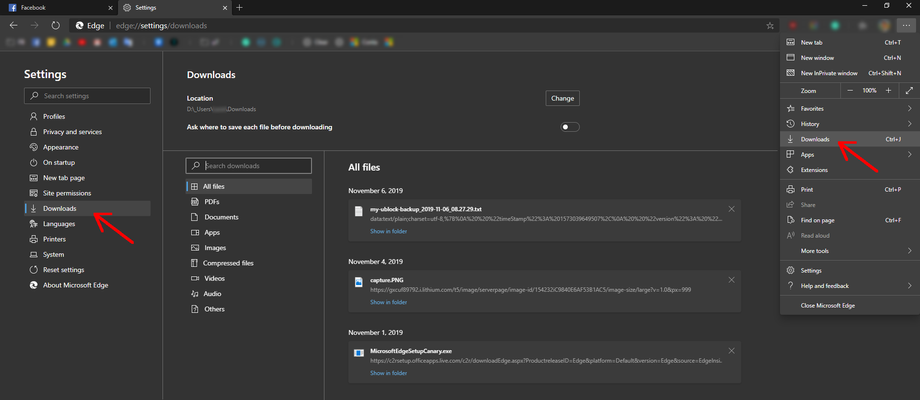Toggle Ask where to save each file
The height and width of the screenshot is (400, 920).
coord(570,127)
